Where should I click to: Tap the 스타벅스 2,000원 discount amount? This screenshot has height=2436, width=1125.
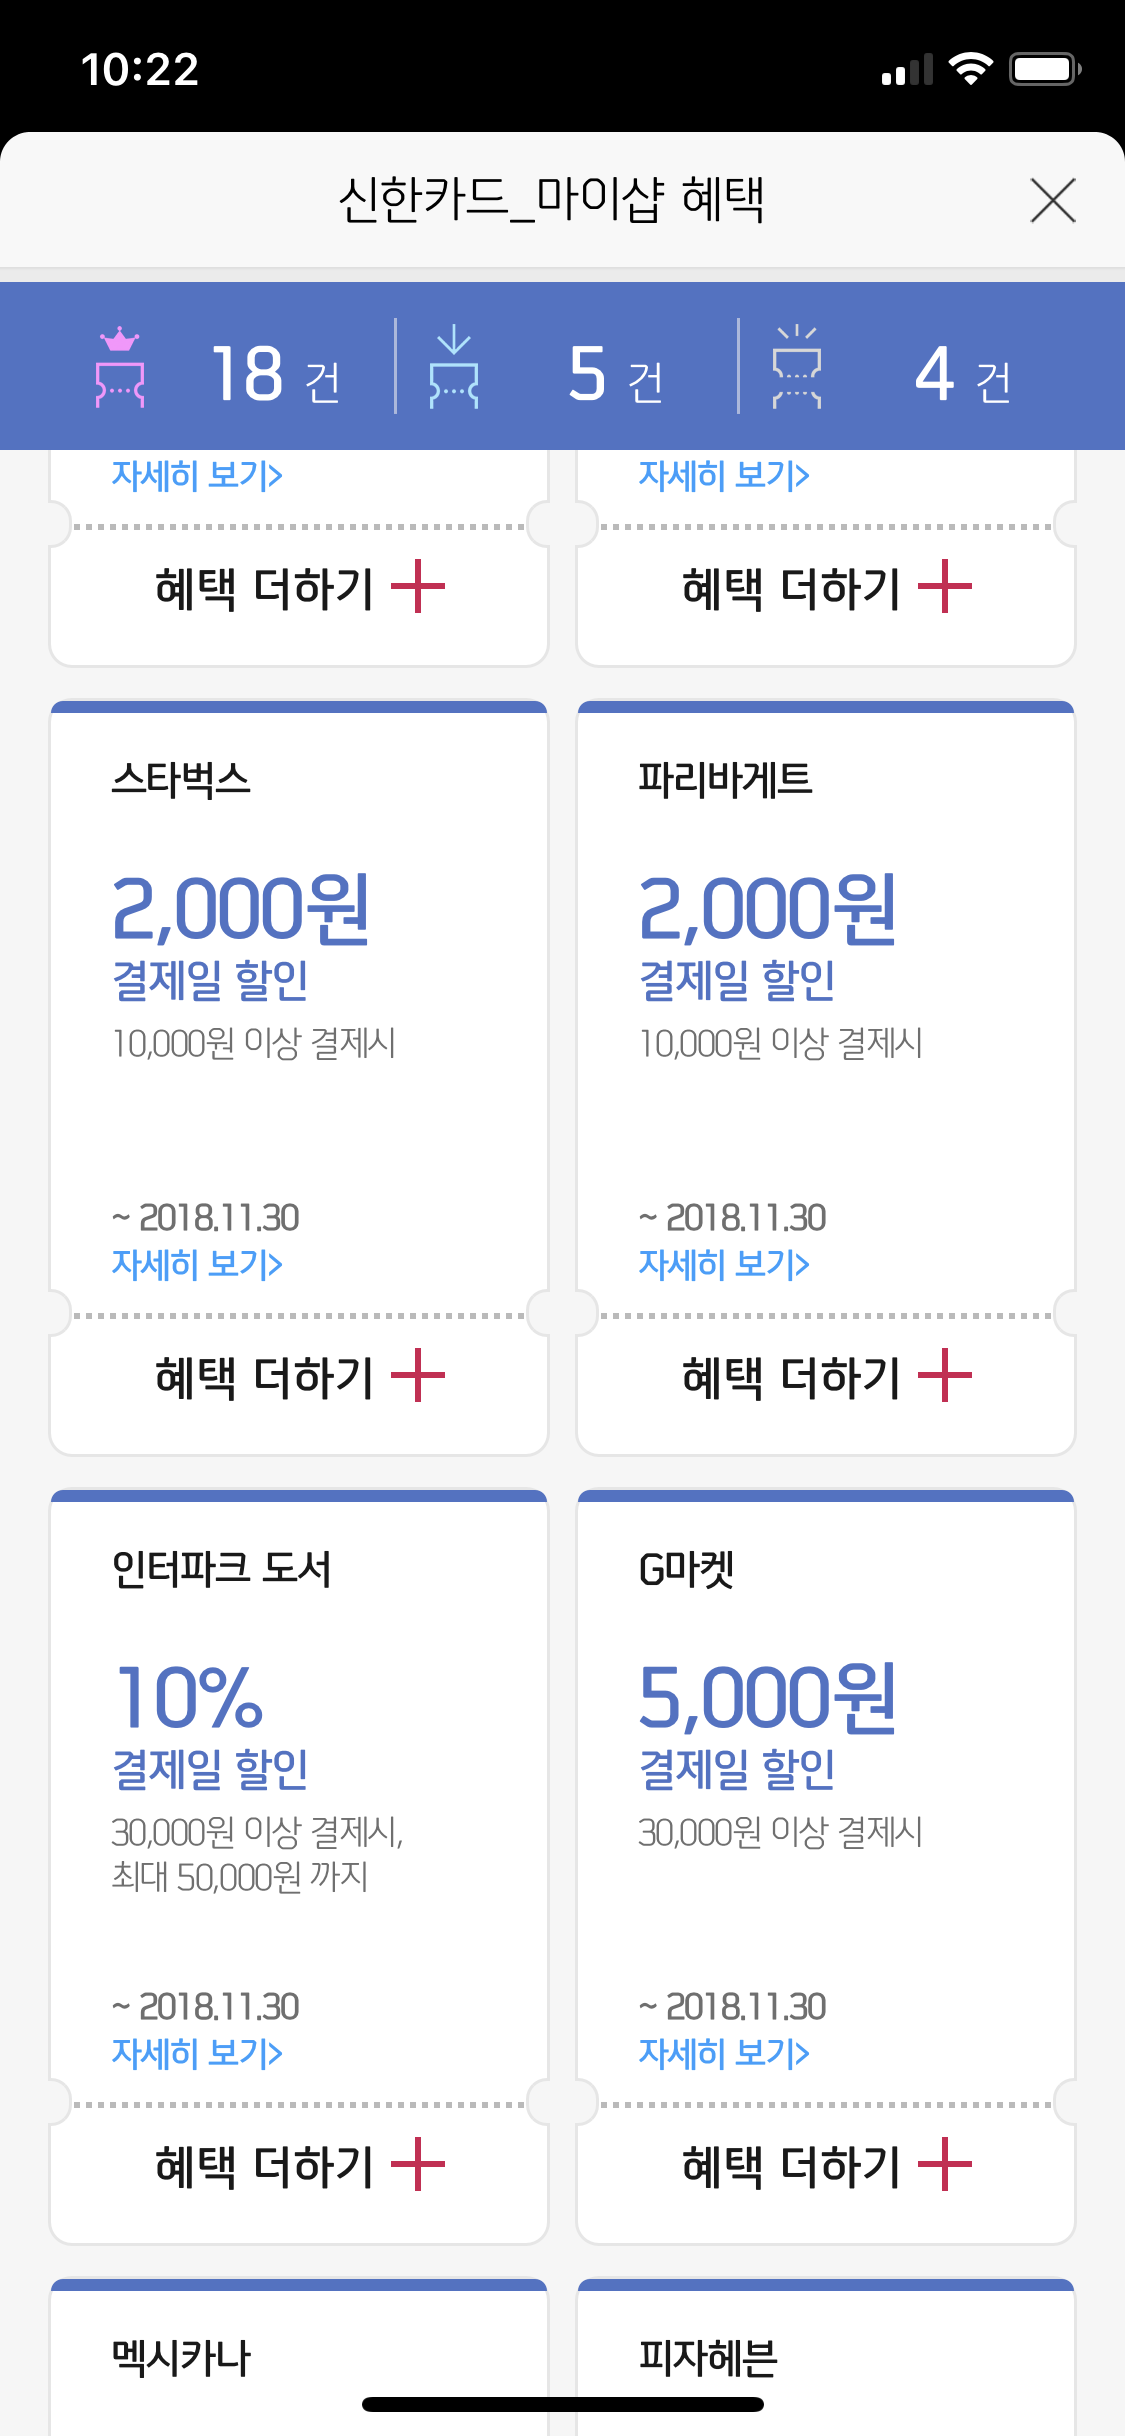point(241,908)
